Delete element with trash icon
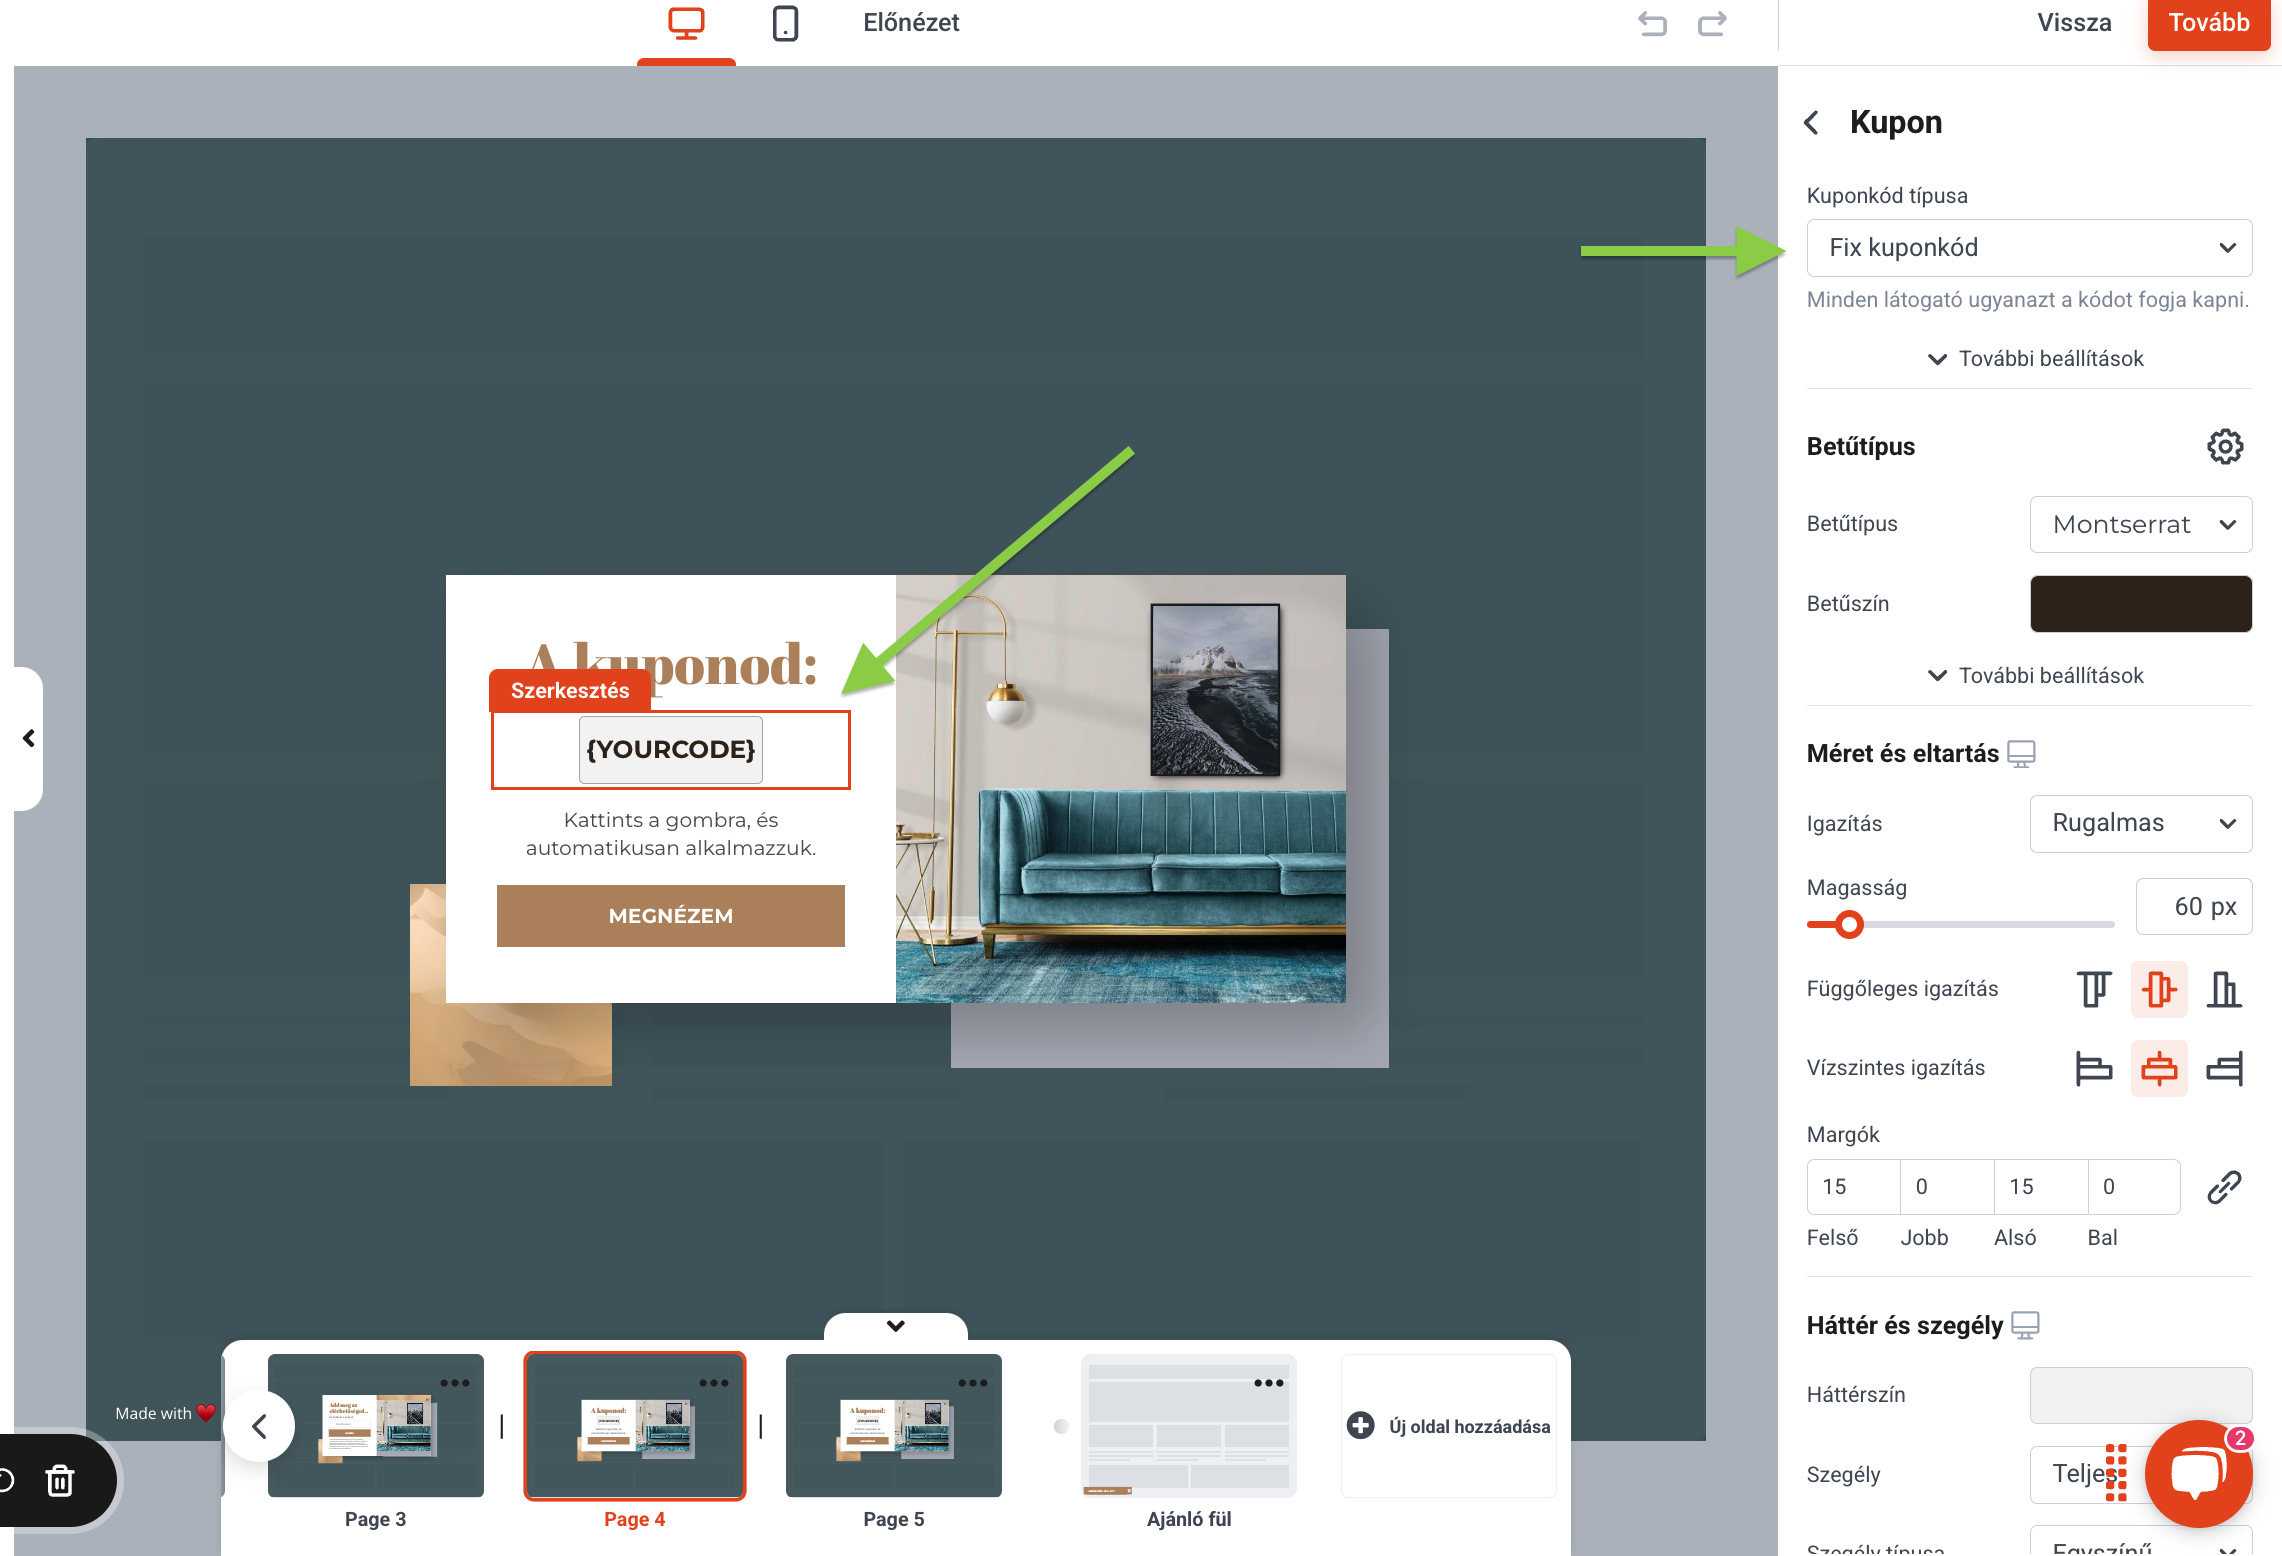 tap(60, 1480)
